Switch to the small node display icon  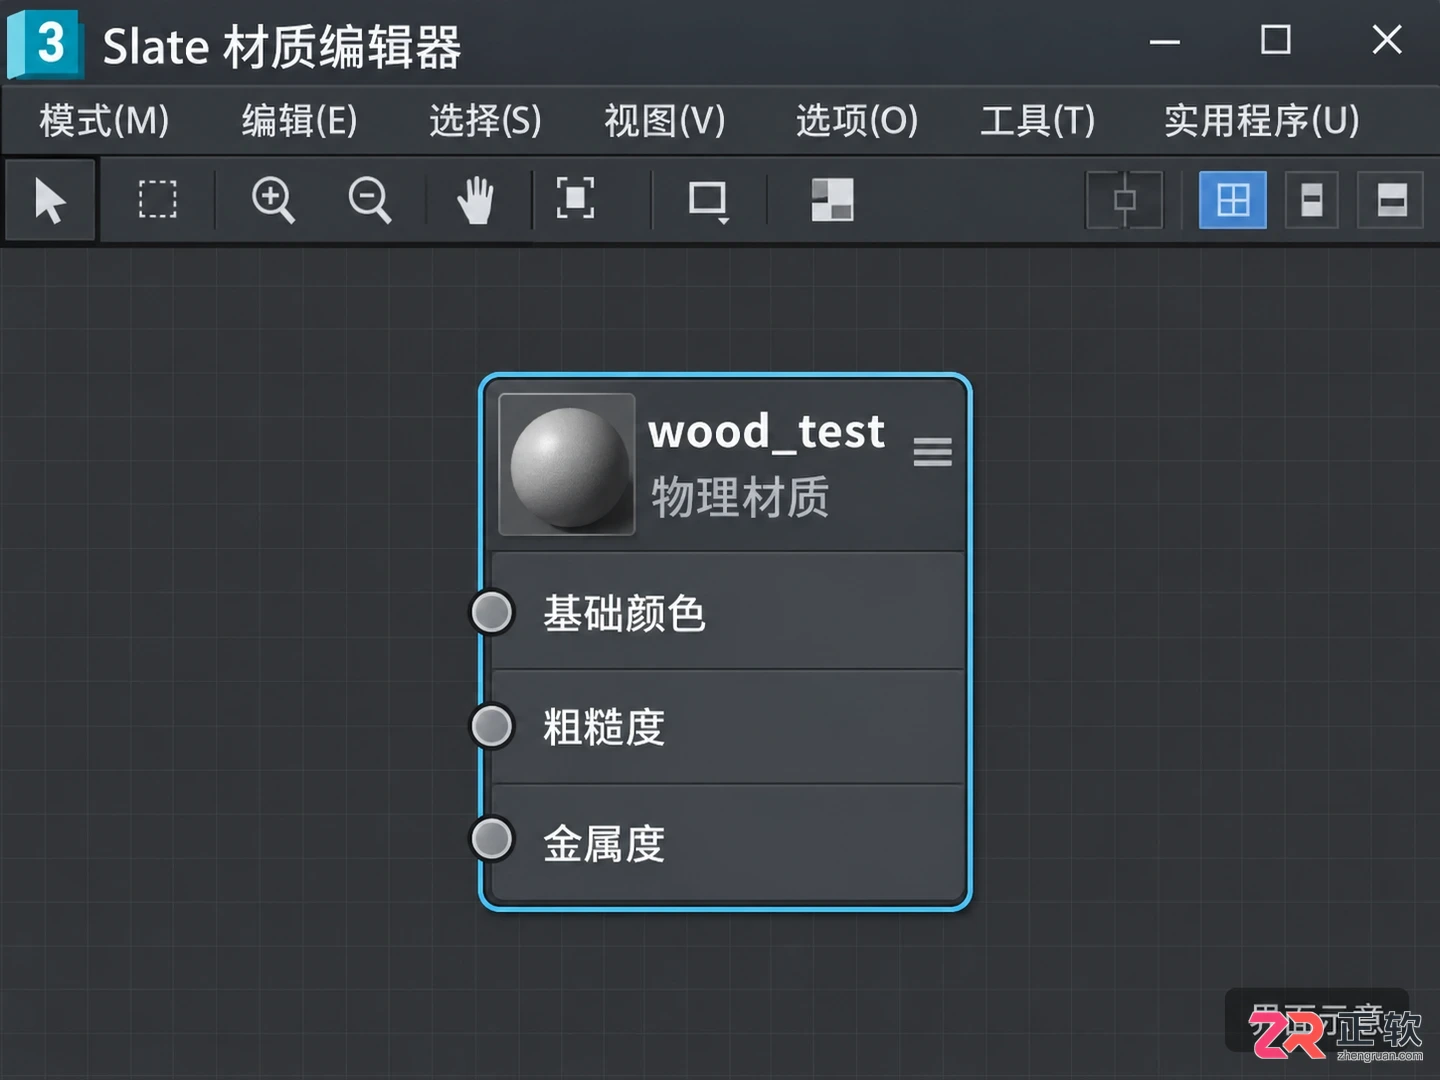1311,200
